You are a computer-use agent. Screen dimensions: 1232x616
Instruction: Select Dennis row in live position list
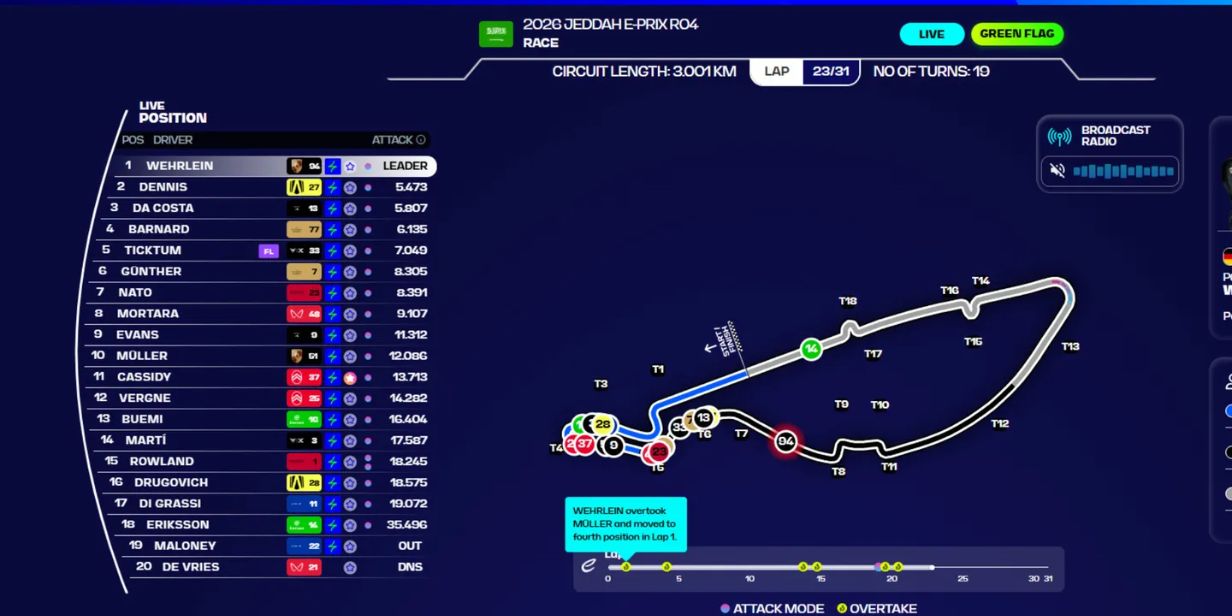tap(270, 187)
